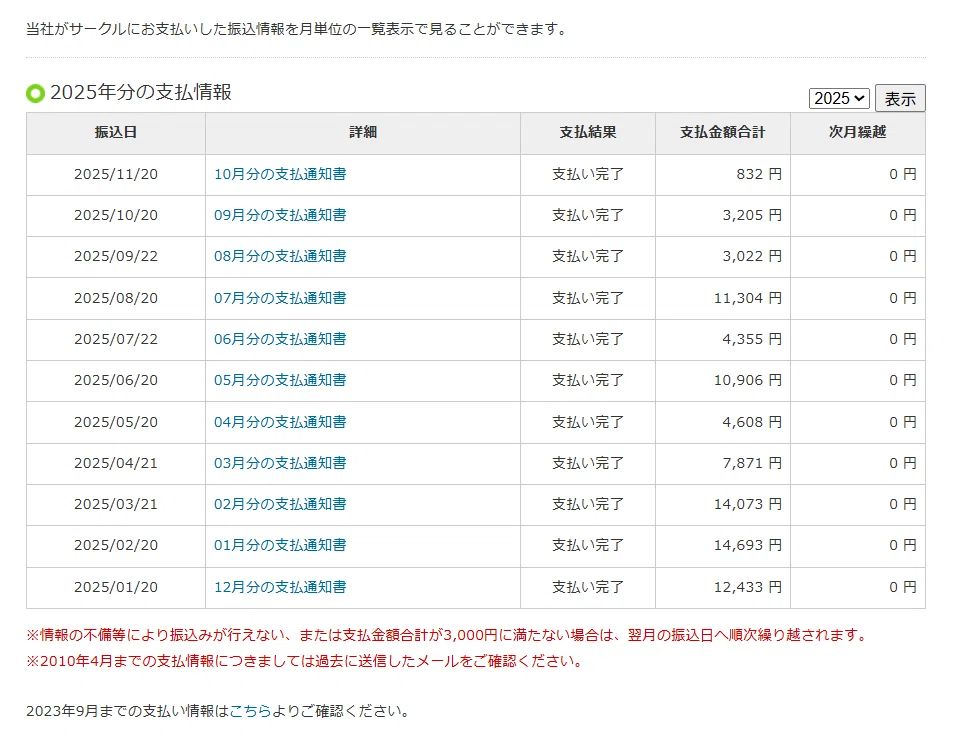Click the intro sentence about 振込情報
This screenshot has height=754, width=972.
point(296,29)
